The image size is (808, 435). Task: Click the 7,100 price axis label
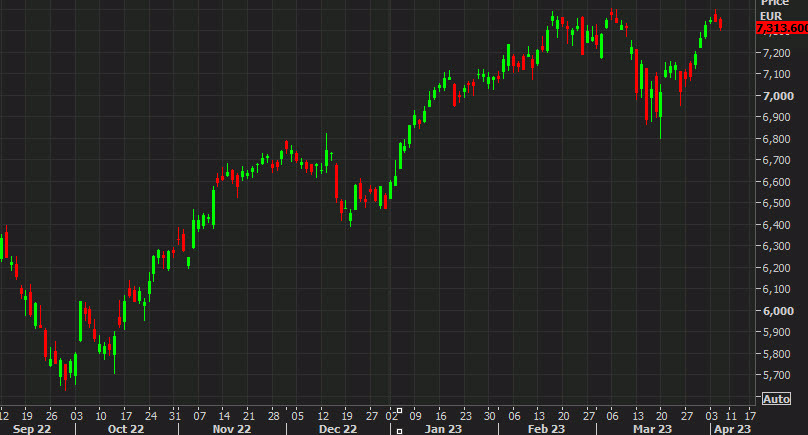777,74
